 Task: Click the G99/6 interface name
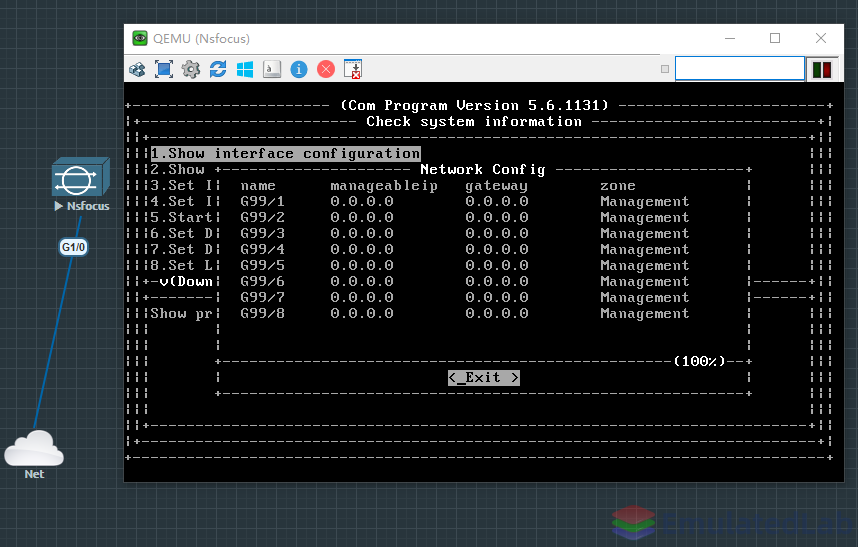(263, 281)
